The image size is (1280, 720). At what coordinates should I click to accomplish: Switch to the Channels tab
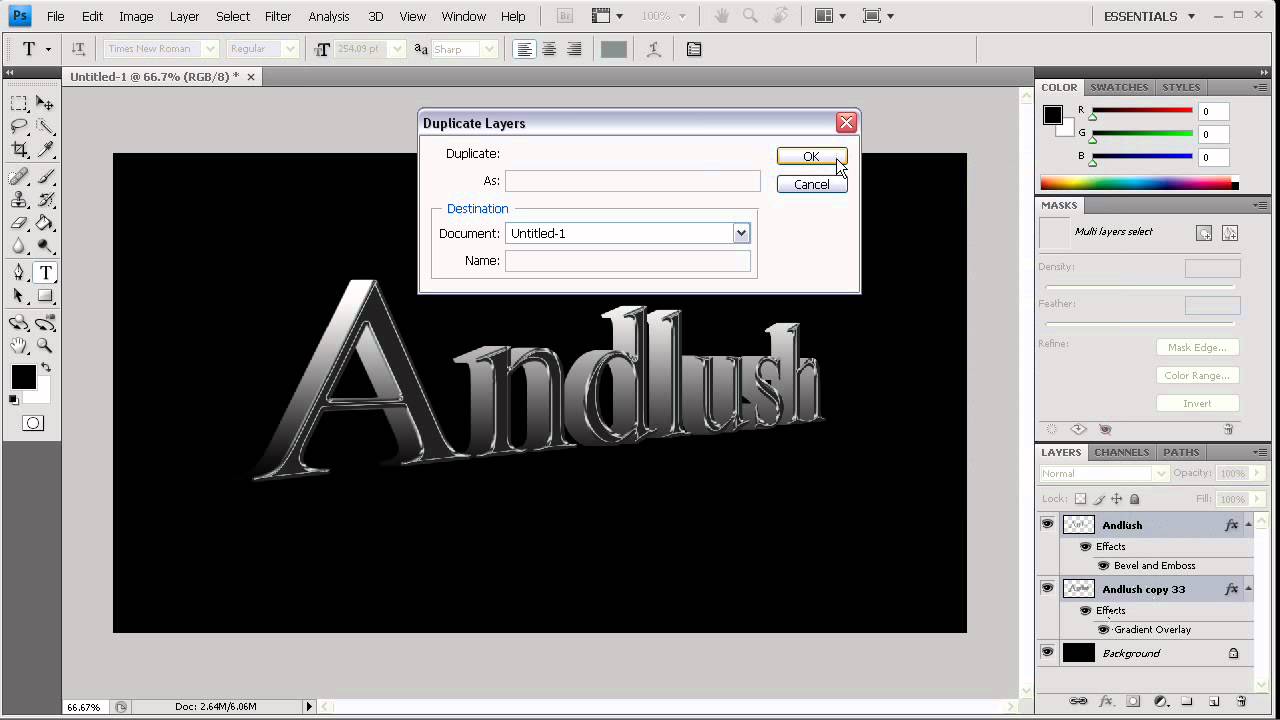tap(1121, 452)
